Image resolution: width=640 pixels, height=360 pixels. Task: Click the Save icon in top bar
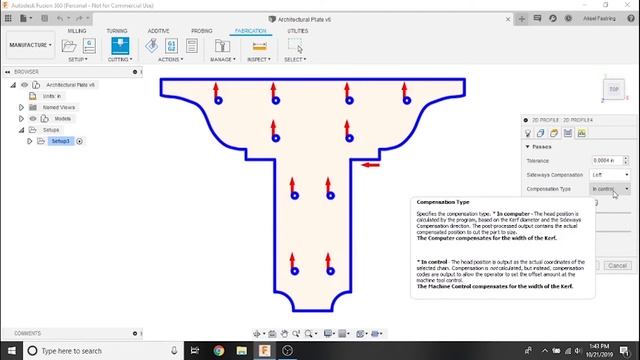[44, 18]
